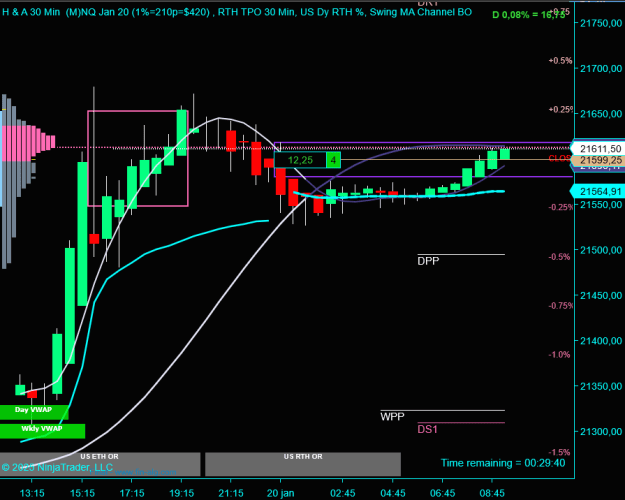Viewport: 625px width, 500px height.
Task: Click the 21400,00 price axis label
Action: 601,341
